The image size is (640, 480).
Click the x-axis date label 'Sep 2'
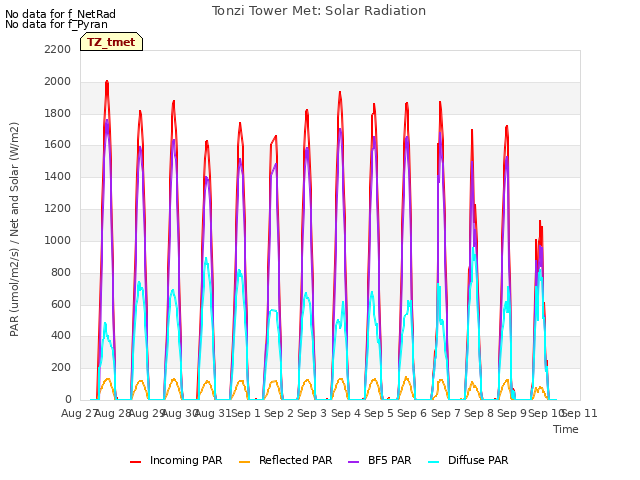click(279, 413)
